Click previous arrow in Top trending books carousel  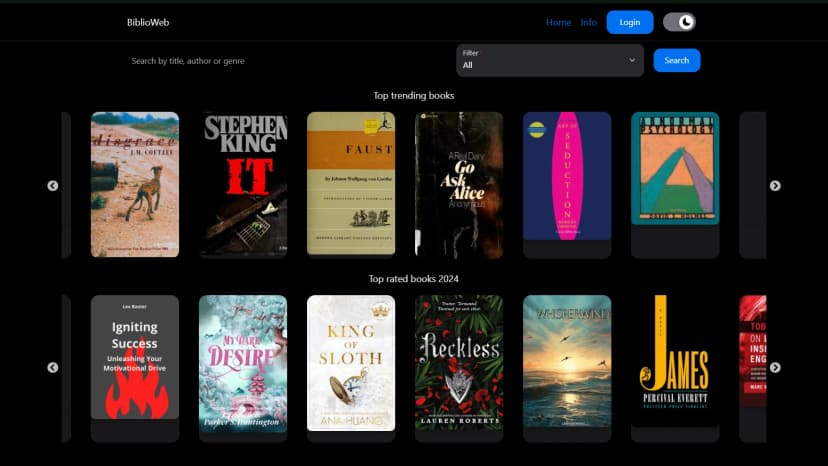[x=53, y=185]
